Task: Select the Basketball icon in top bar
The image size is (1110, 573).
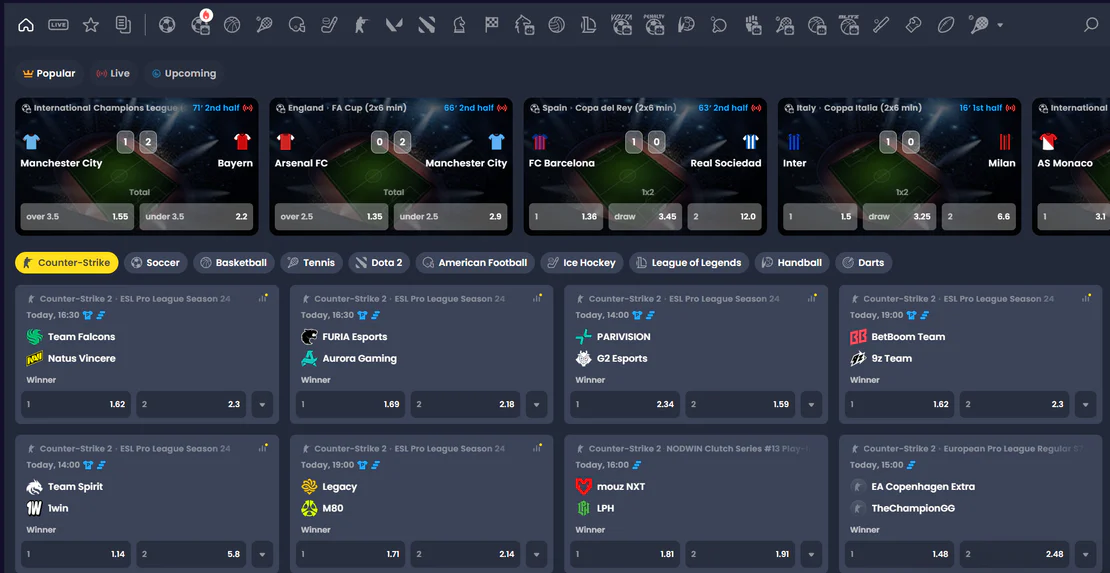Action: click(232, 25)
